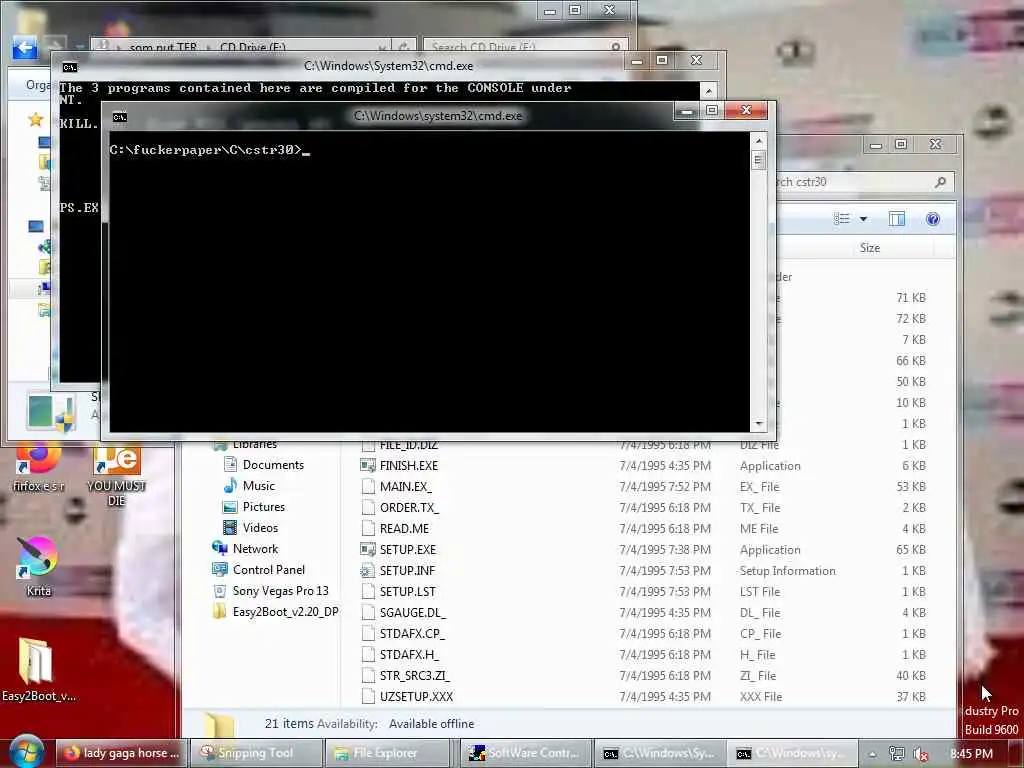Image resolution: width=1024 pixels, height=768 pixels.
Task: Select FINISH.EXE file icon
Action: click(368, 466)
